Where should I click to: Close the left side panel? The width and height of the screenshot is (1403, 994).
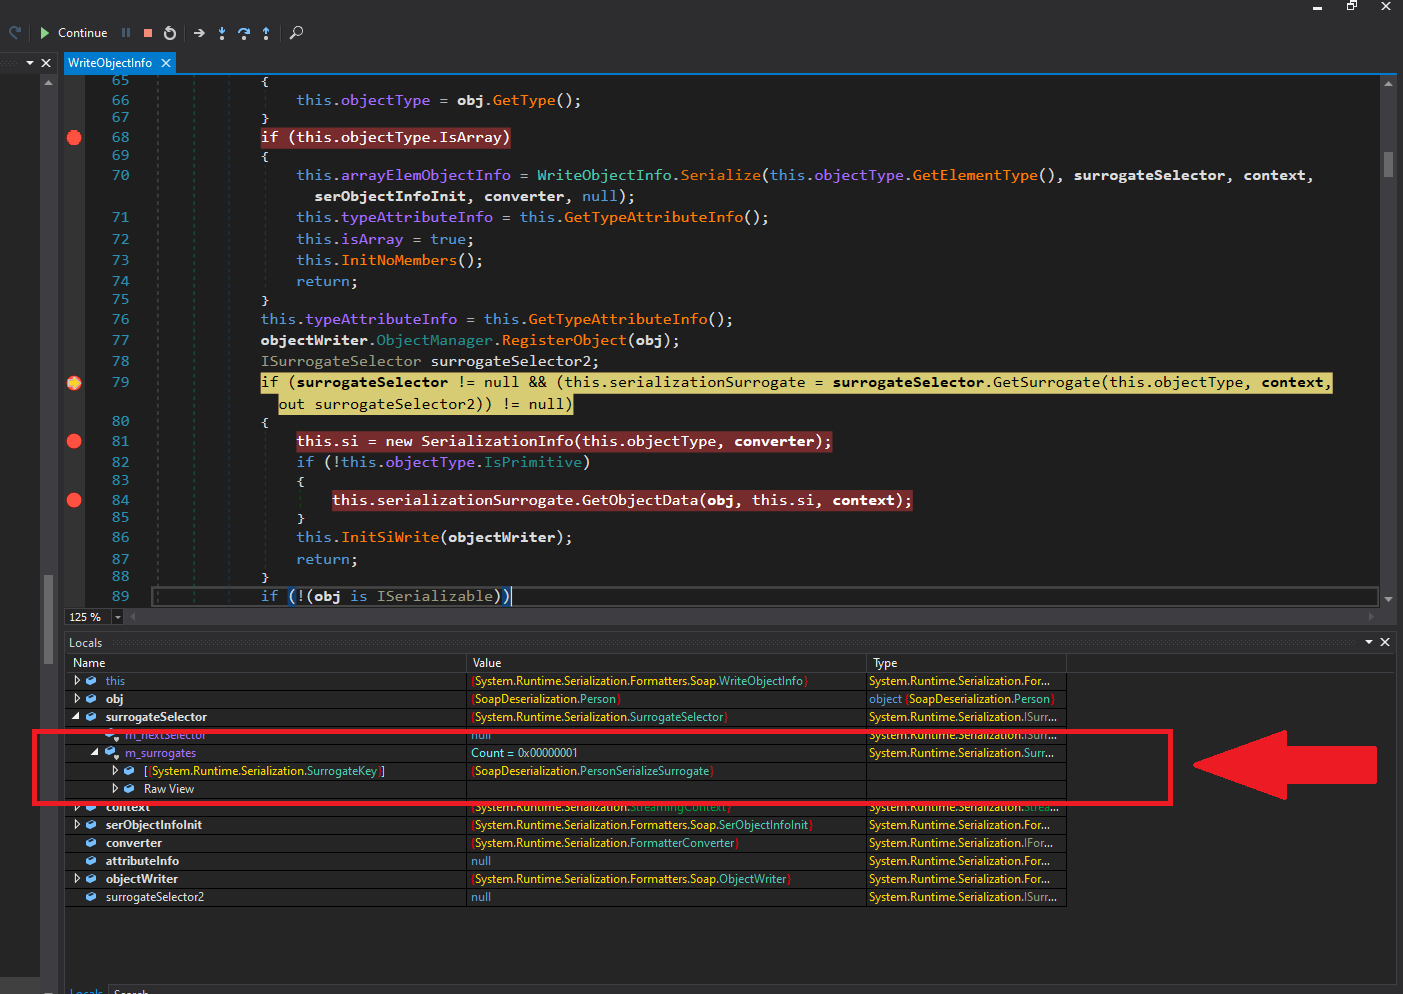46,63
